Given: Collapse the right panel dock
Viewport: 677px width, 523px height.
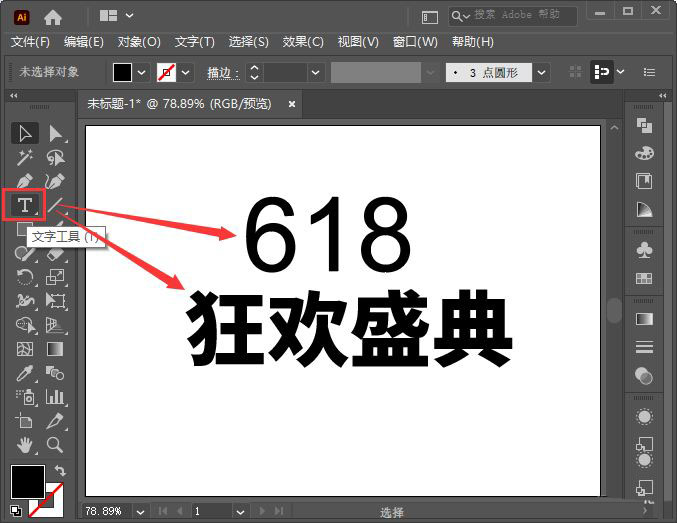Looking at the screenshot, I should coord(662,95).
